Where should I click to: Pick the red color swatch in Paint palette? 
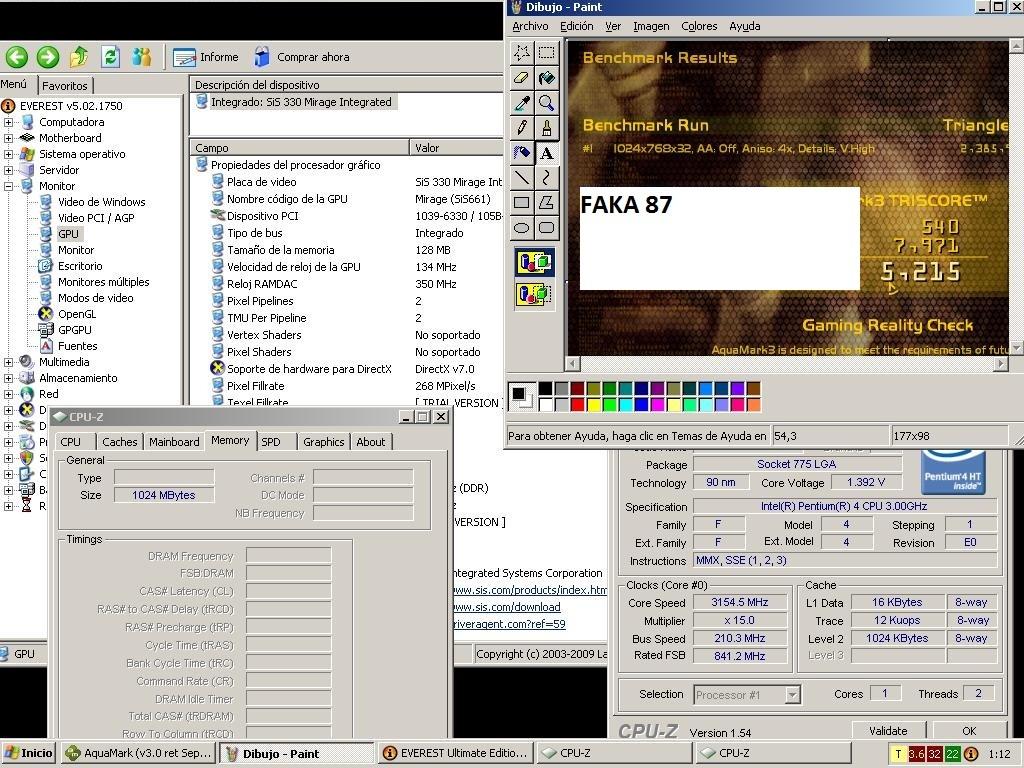pyautogui.click(x=577, y=405)
